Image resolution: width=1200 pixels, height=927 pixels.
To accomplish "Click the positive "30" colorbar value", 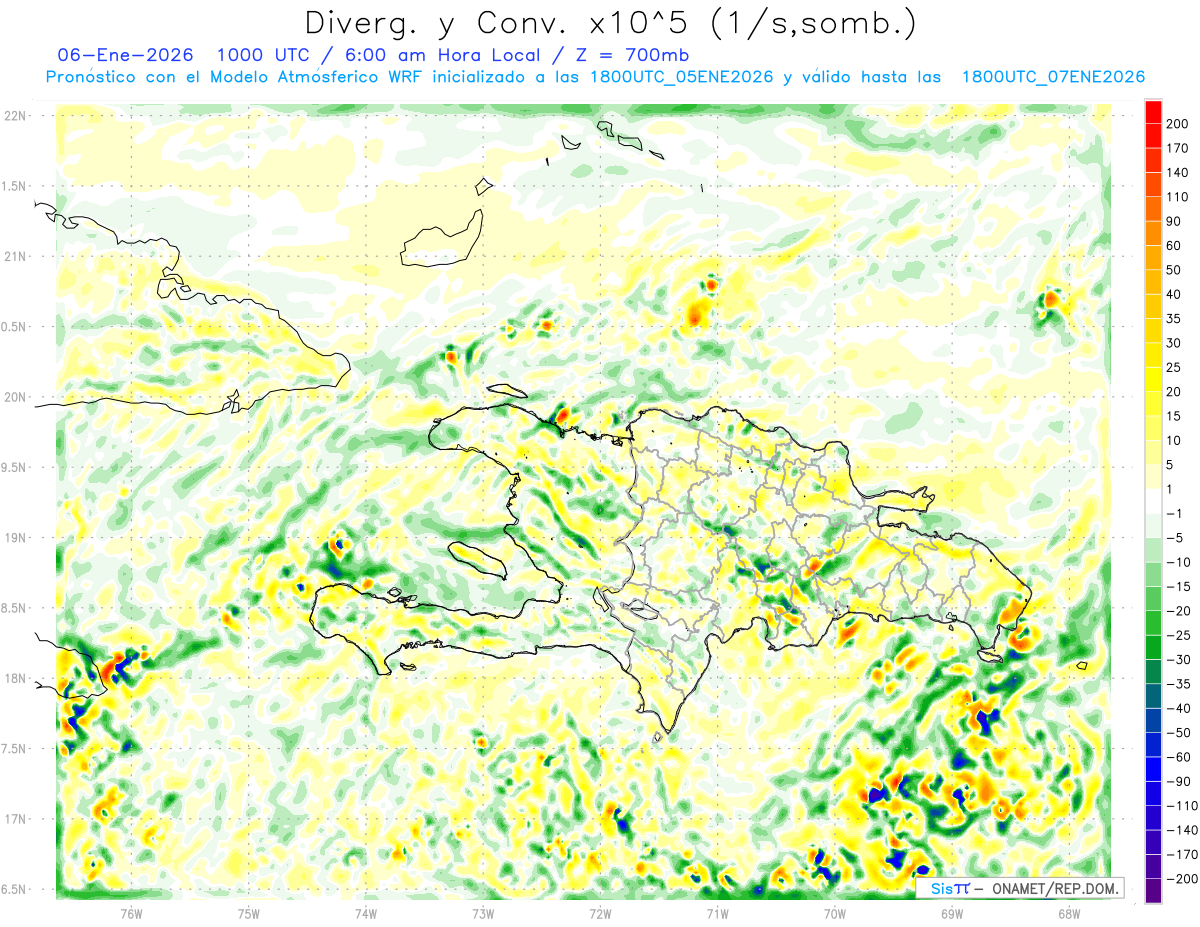I will pyautogui.click(x=1174, y=343).
